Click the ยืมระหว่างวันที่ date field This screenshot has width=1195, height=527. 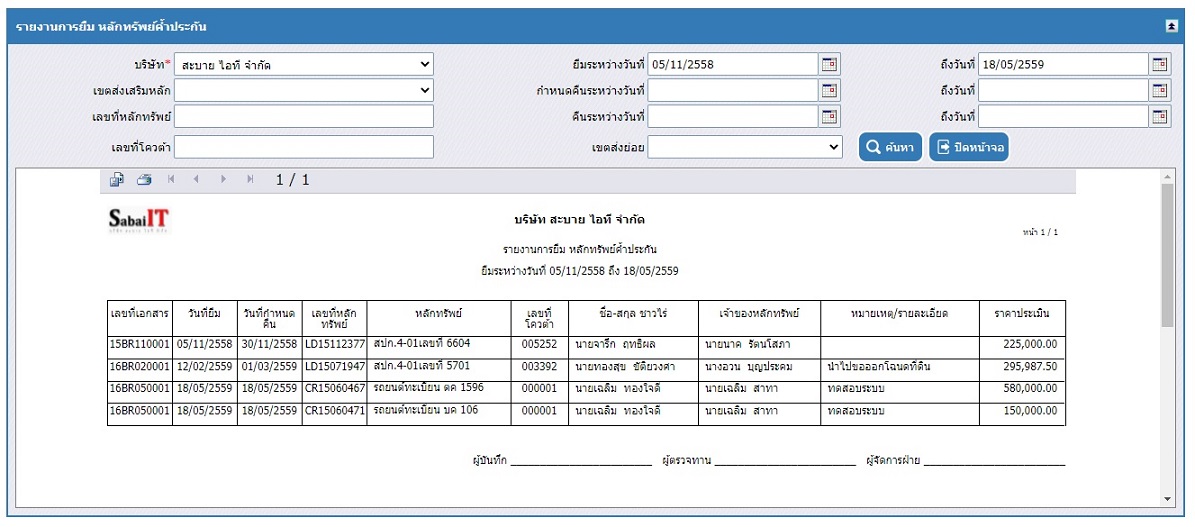[732, 65]
